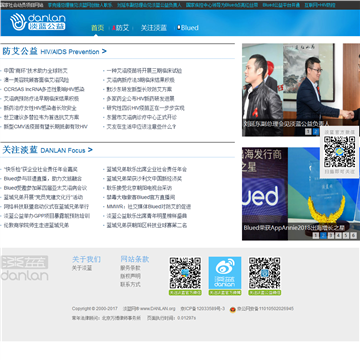Open the 首页 navigation tab

(x=98, y=28)
